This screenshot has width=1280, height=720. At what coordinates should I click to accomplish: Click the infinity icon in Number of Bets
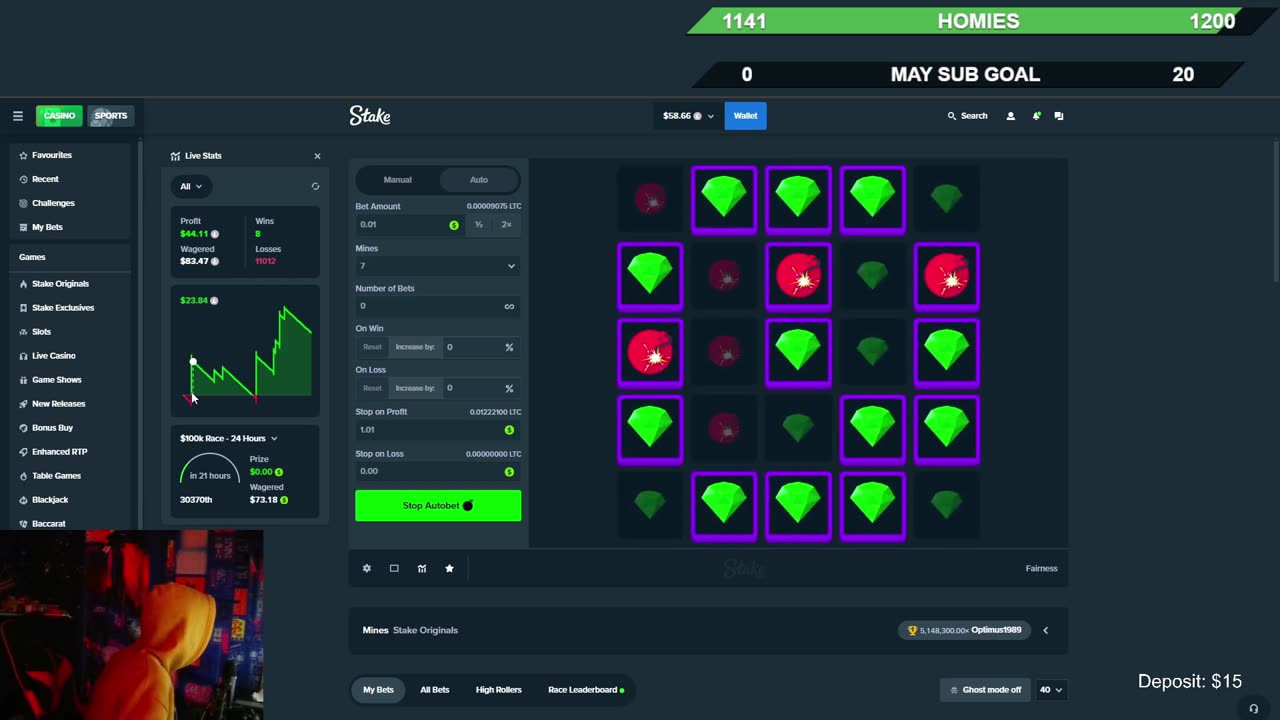[x=509, y=306]
